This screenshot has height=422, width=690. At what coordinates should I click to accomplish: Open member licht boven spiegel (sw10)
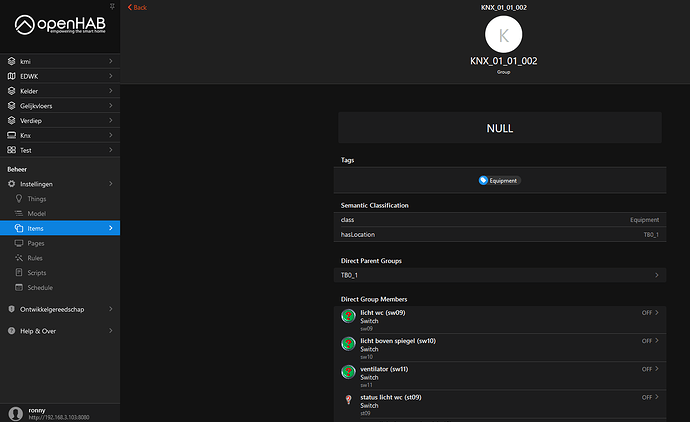pyautogui.click(x=500, y=348)
